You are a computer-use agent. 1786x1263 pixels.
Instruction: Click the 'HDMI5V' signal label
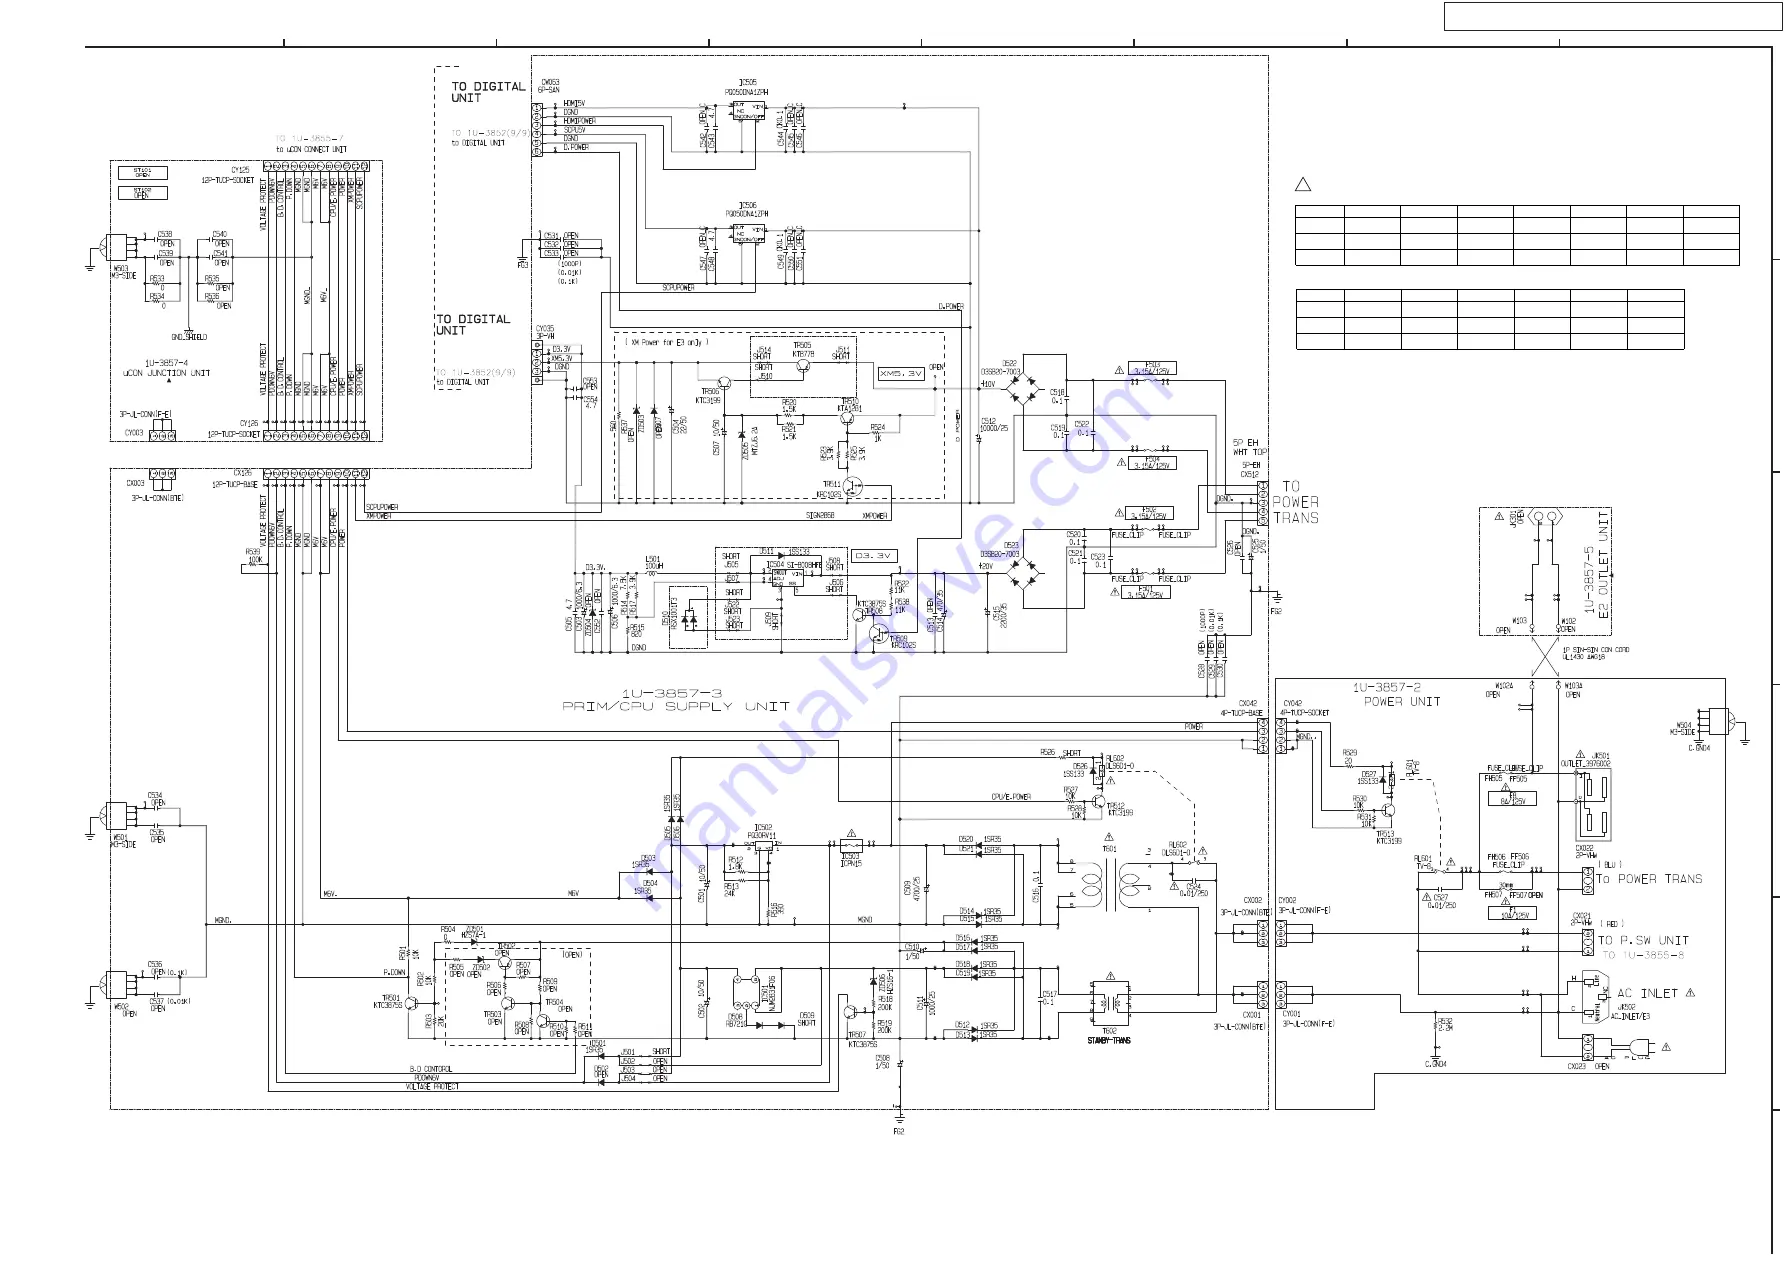click(574, 103)
